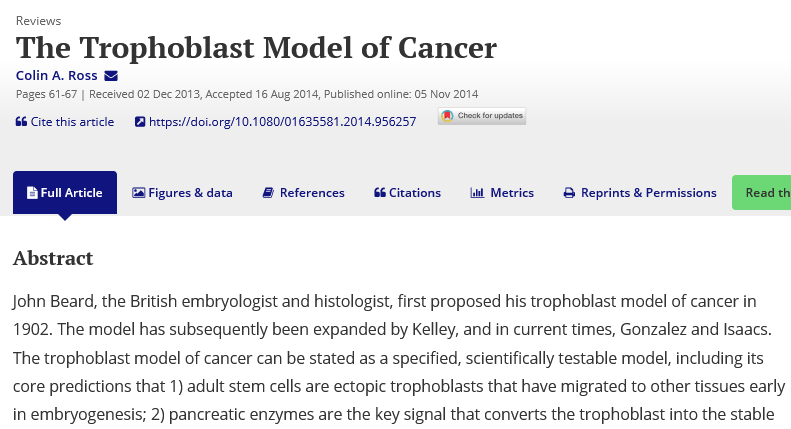Screen dimensions: 791x429
Task: Click the document icon on Full Article tab
Action: pos(32,193)
